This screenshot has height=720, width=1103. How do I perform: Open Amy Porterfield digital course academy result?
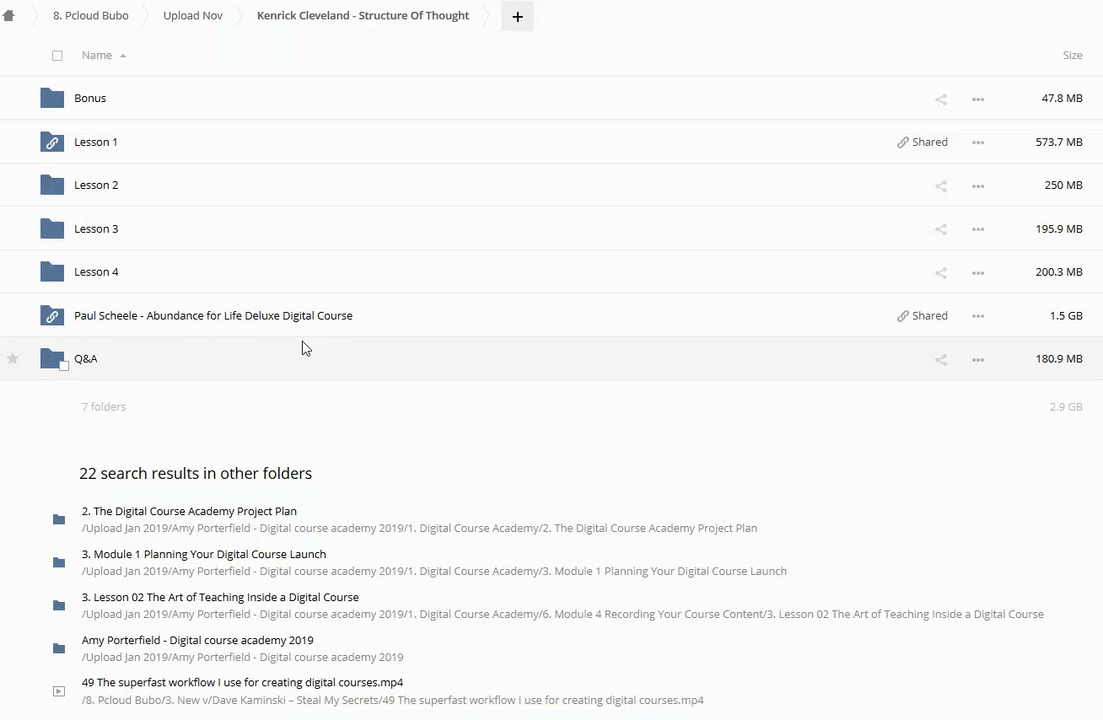pyautogui.click(x=197, y=640)
